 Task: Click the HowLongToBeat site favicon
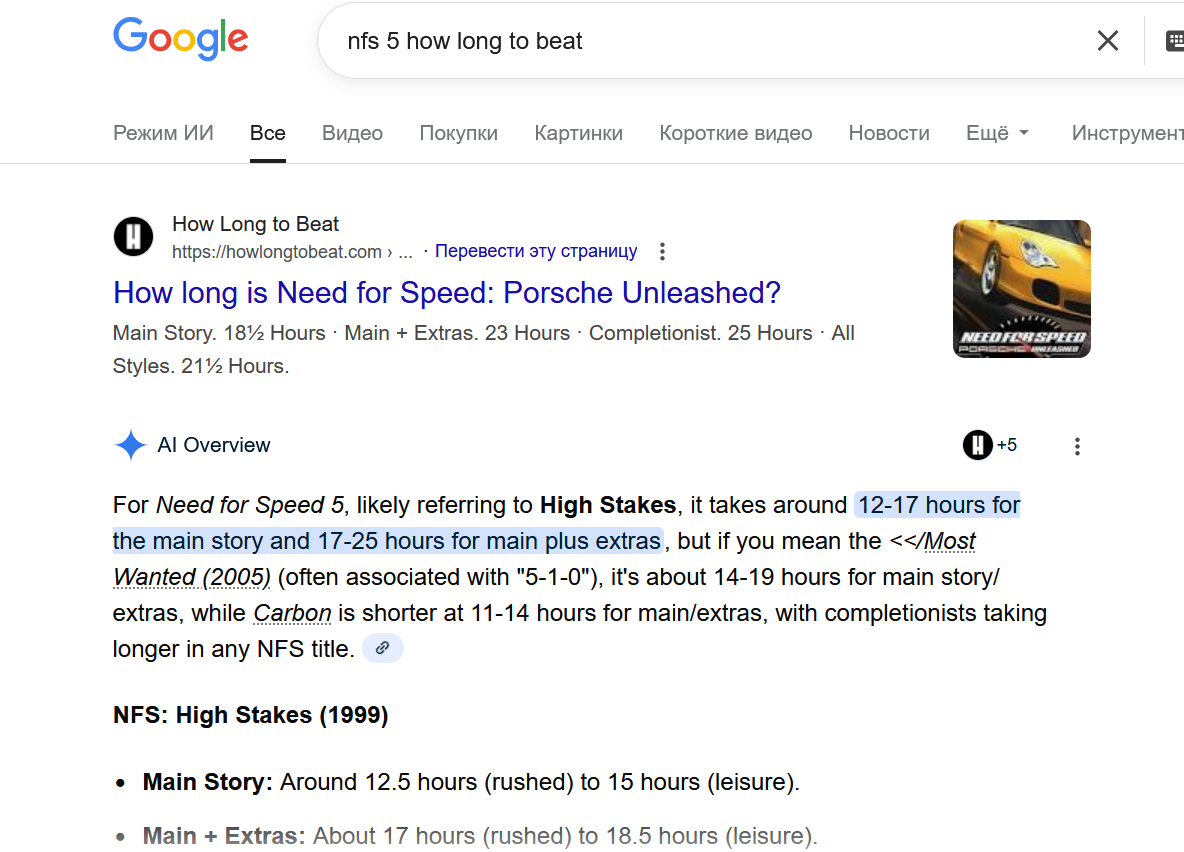point(133,236)
